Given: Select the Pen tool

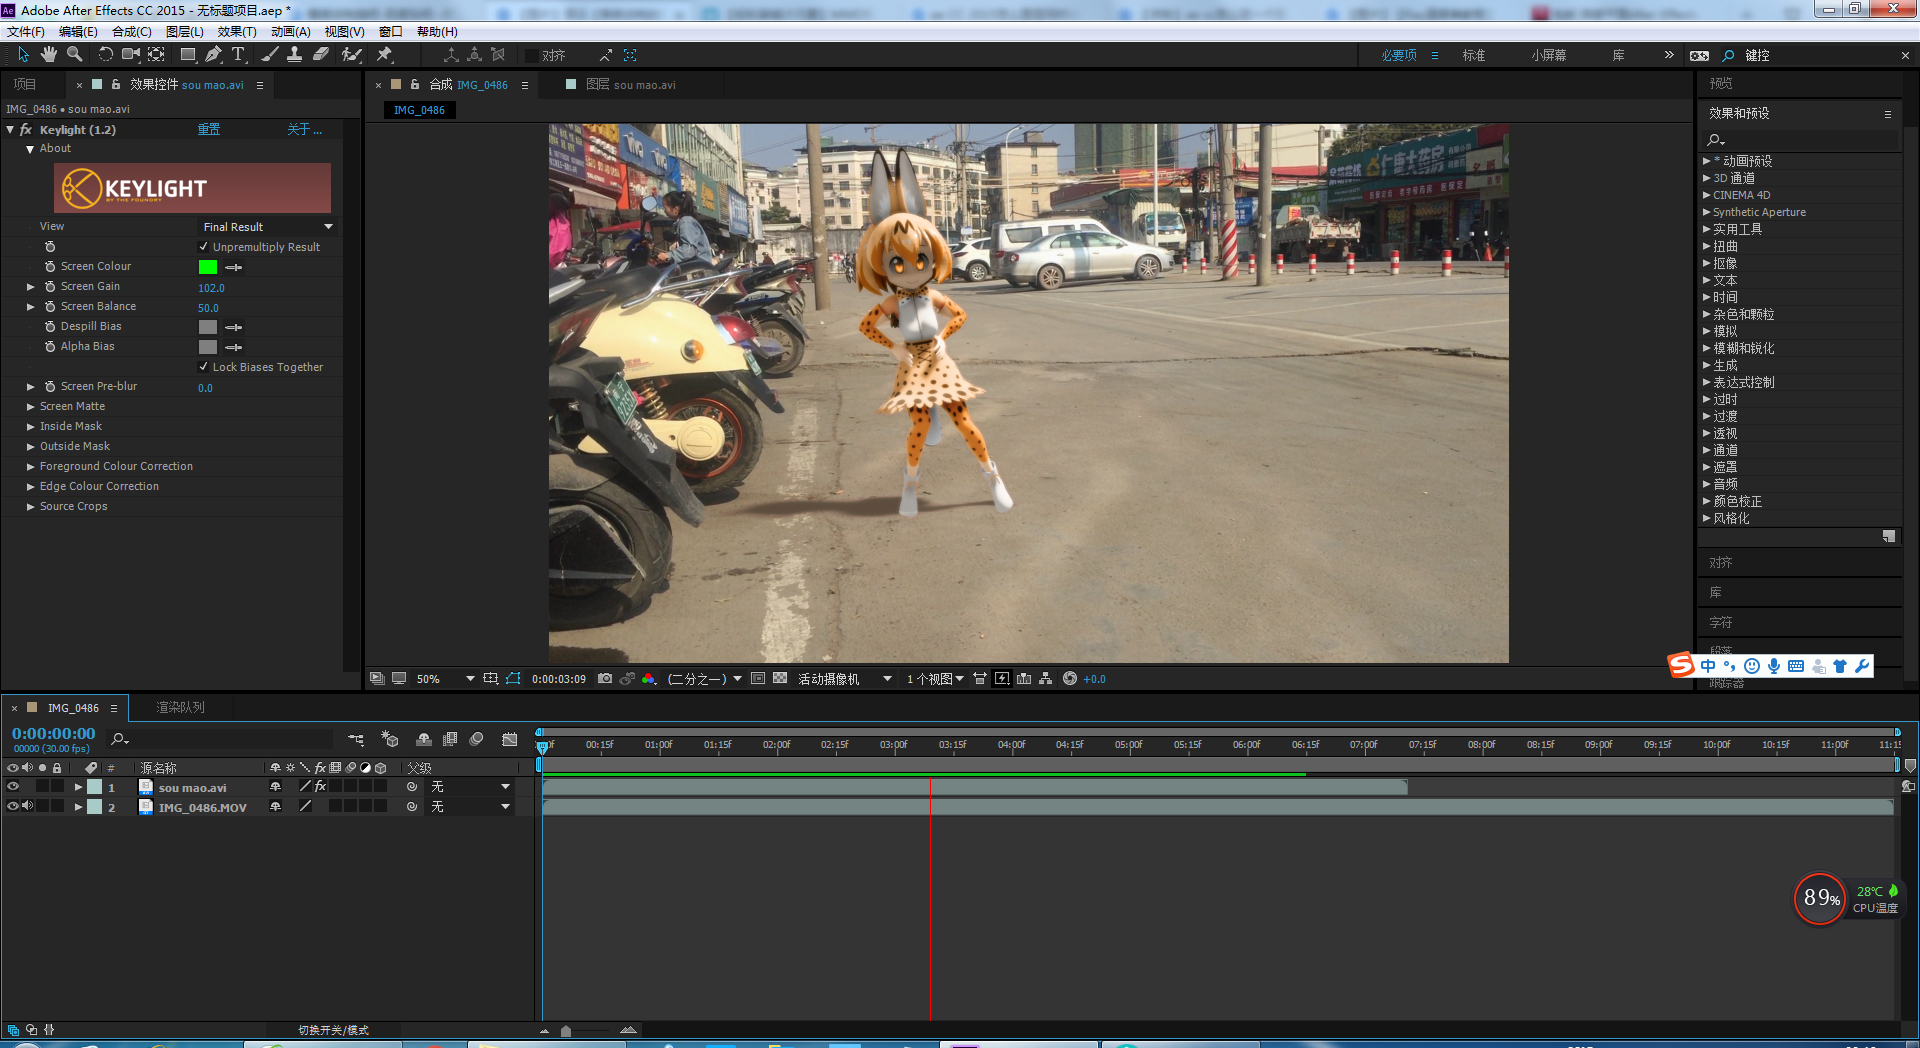Looking at the screenshot, I should click(x=213, y=55).
